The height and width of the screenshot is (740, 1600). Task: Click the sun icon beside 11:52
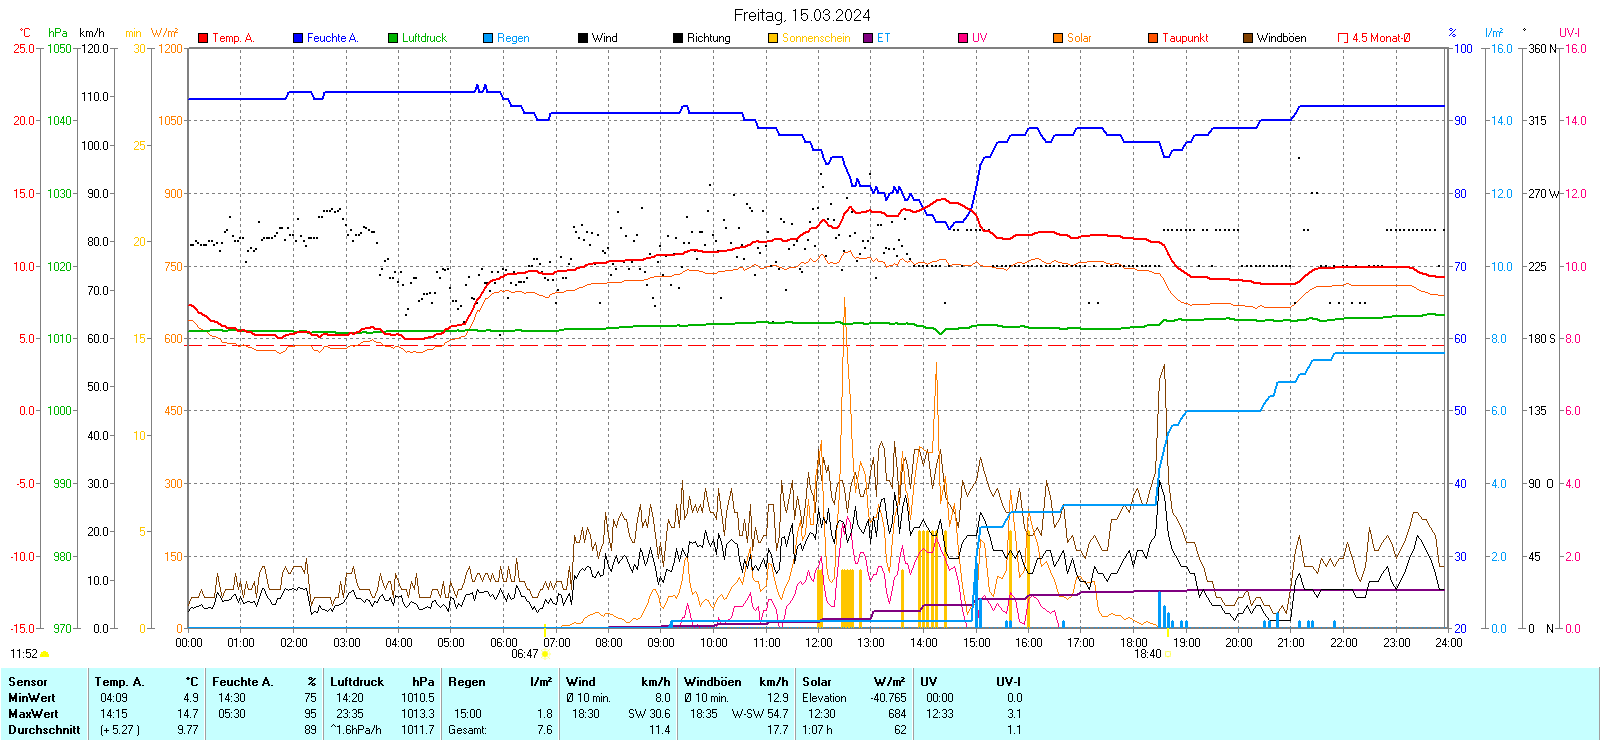point(45,654)
